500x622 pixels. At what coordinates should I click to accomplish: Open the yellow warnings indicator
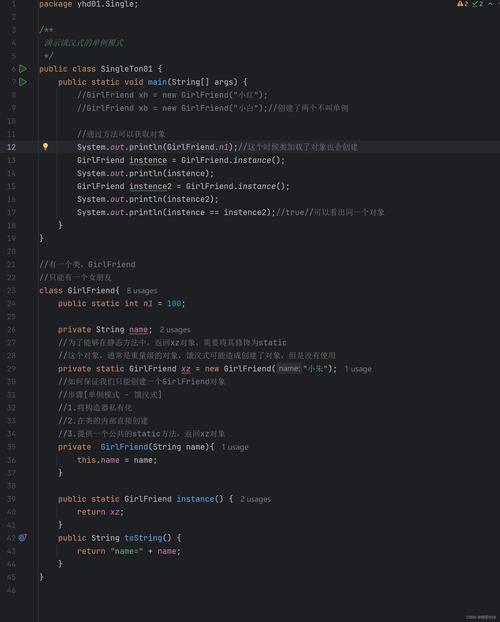pyautogui.click(x=462, y=4)
